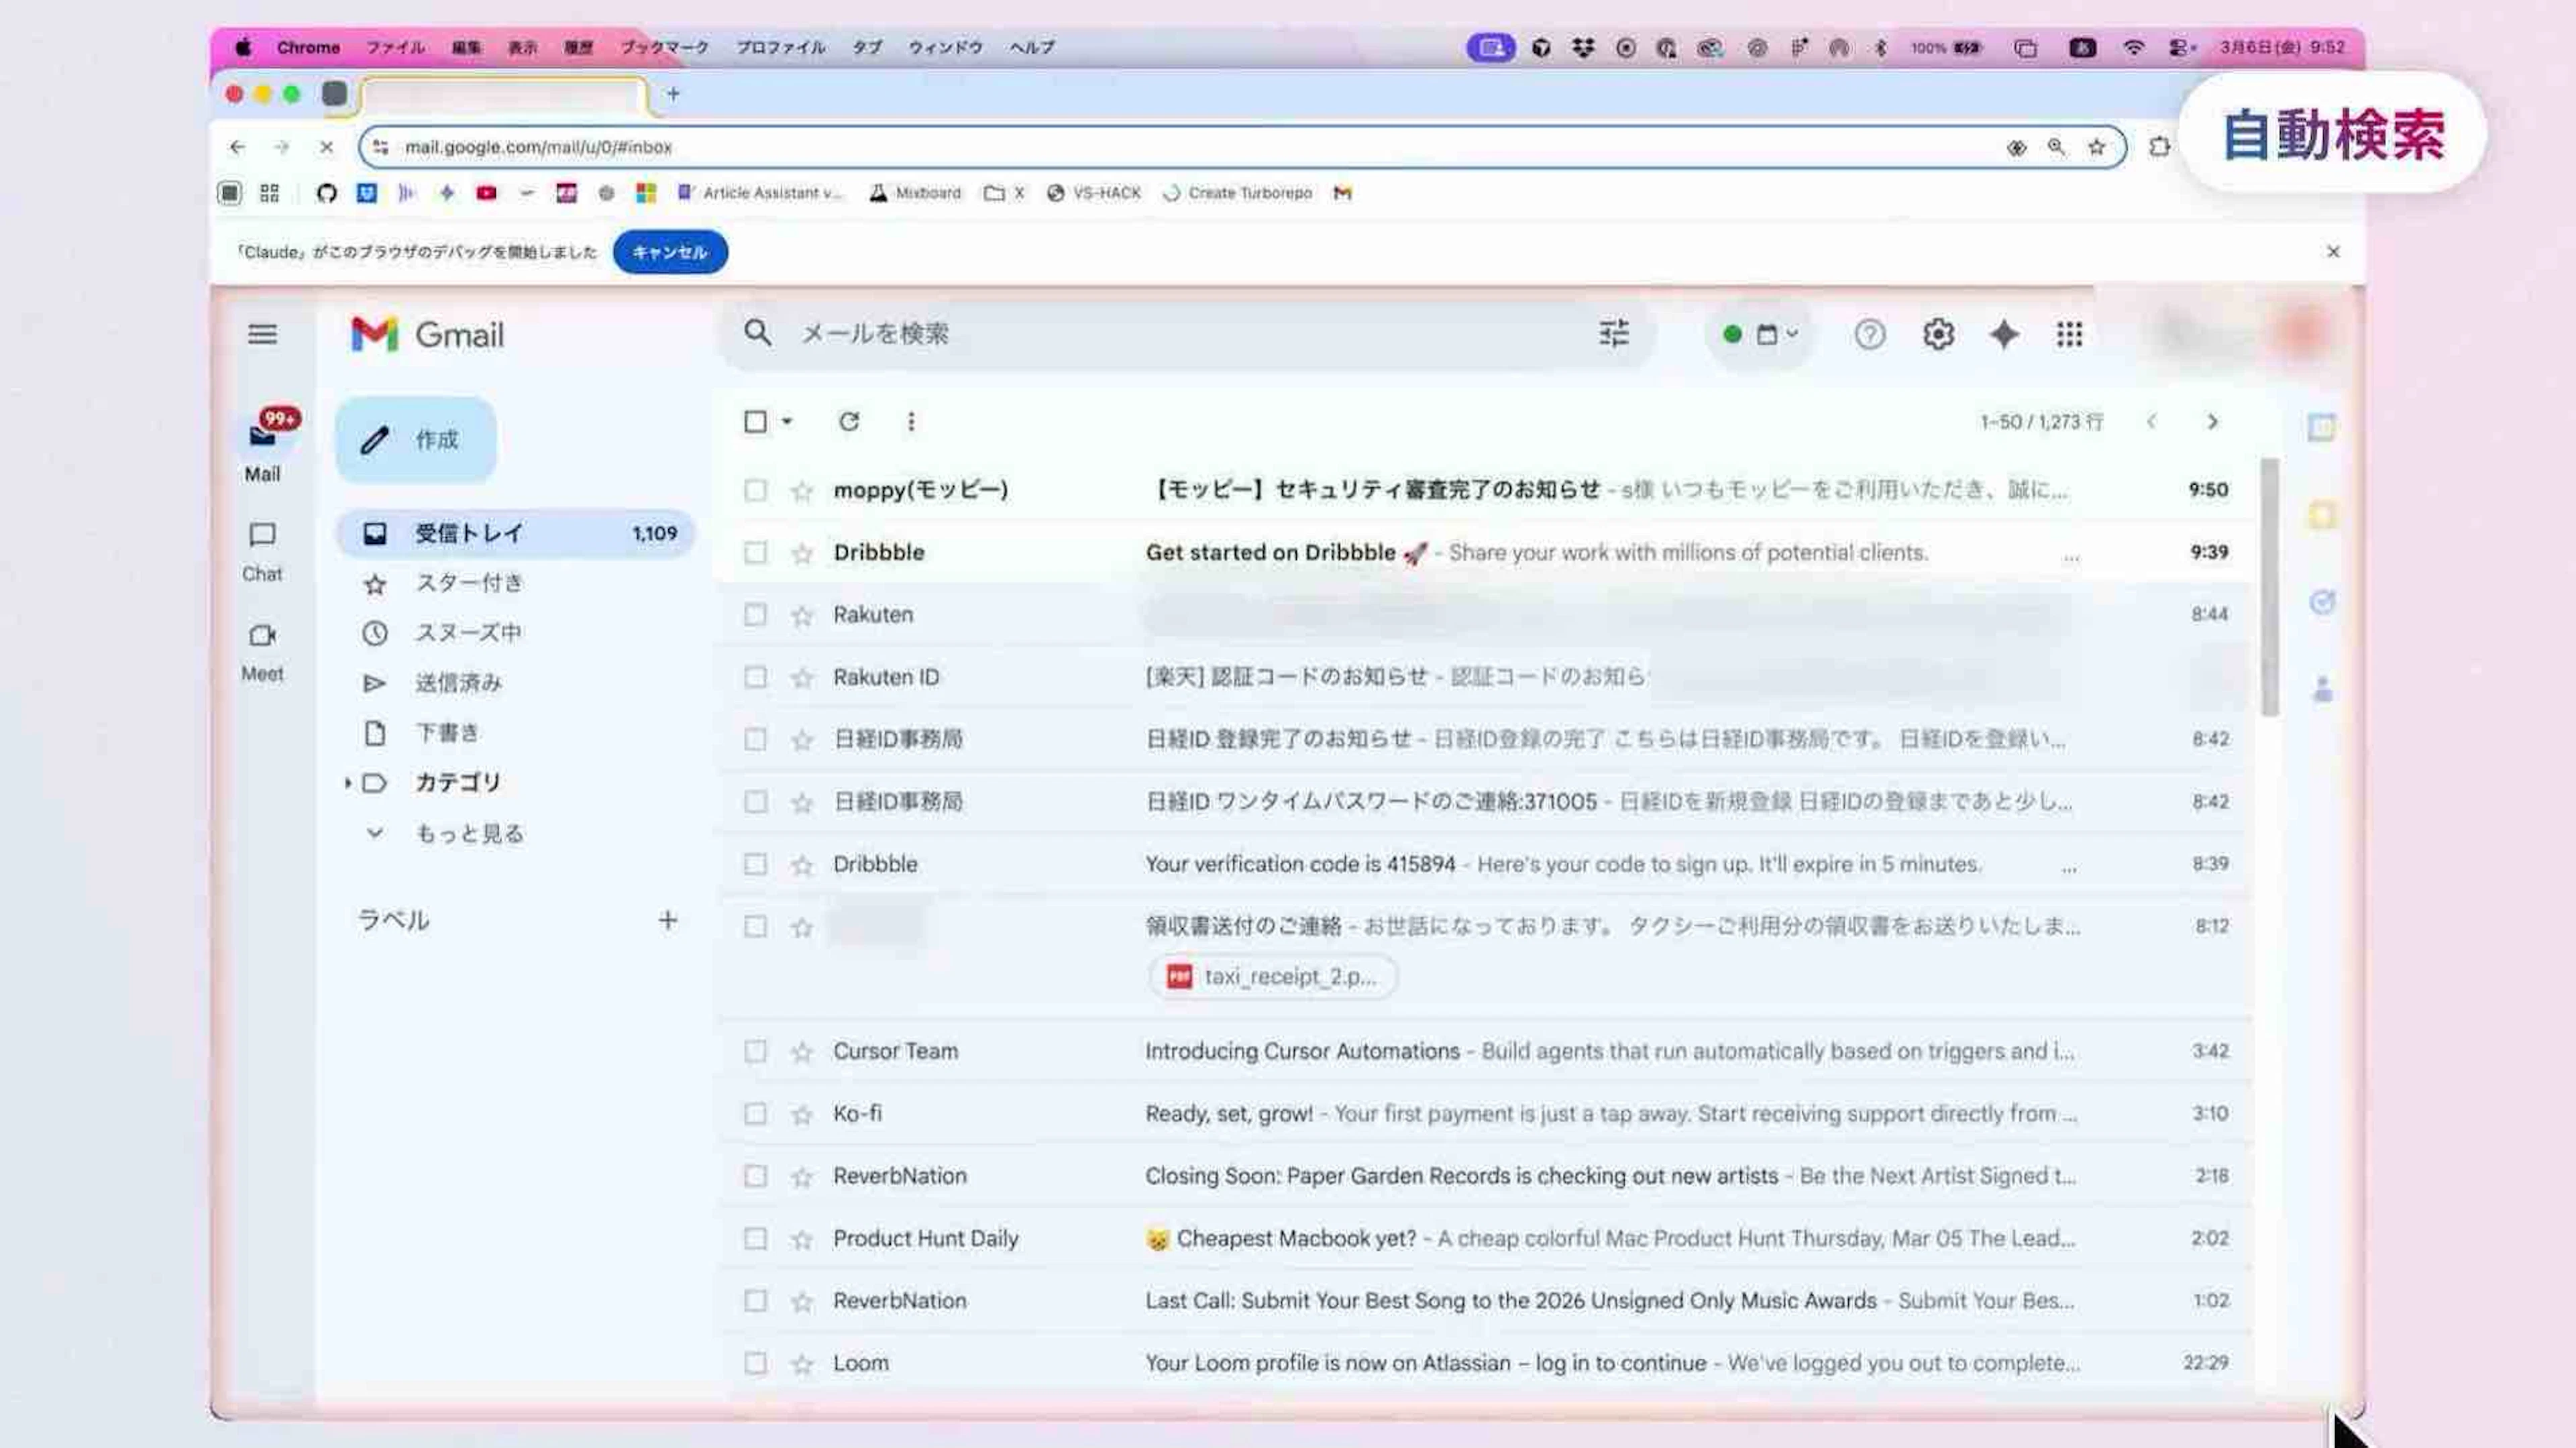
Task: Click the refresh inbox icon
Action: 848,422
